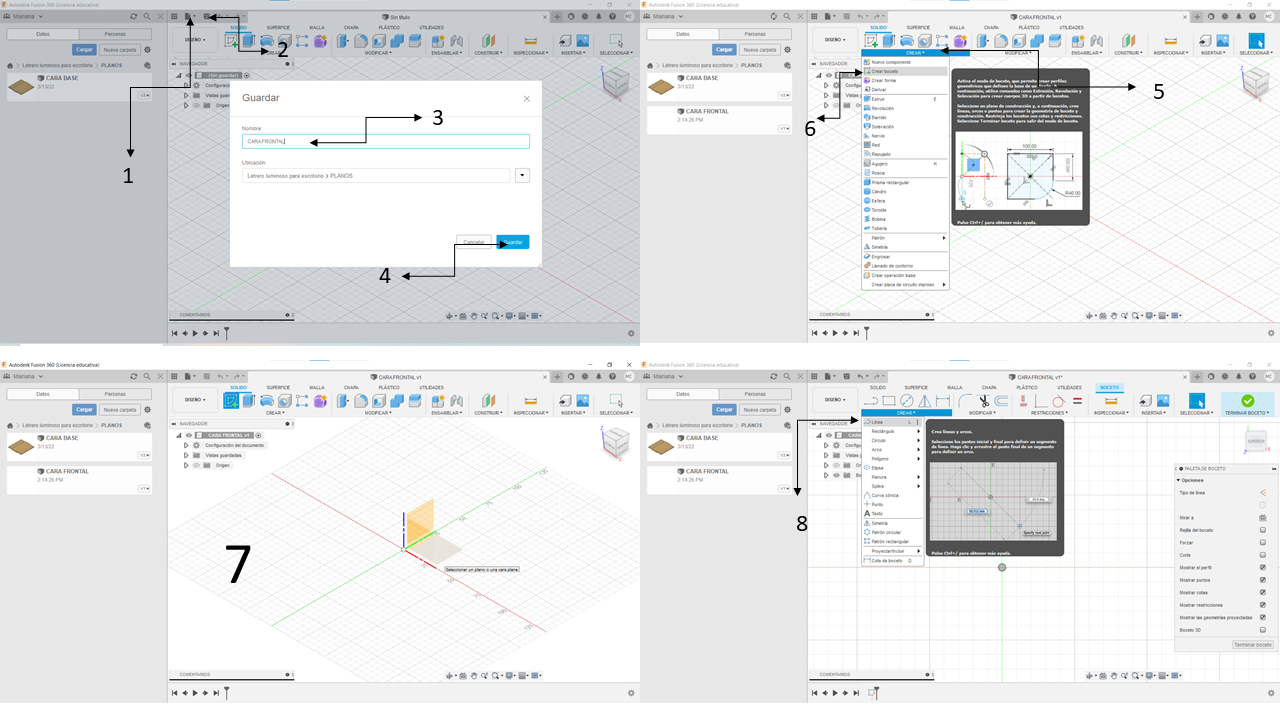This screenshot has width=1280, height=720.
Task: Select the Pan hand icon in sketch window navigation bar
Action: click(1116, 675)
